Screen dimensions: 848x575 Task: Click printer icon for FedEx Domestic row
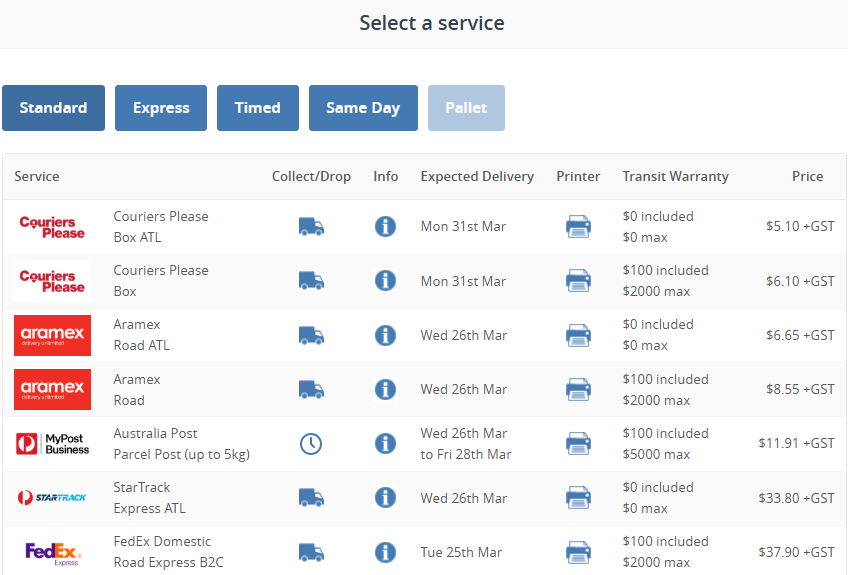pyautogui.click(x=578, y=552)
